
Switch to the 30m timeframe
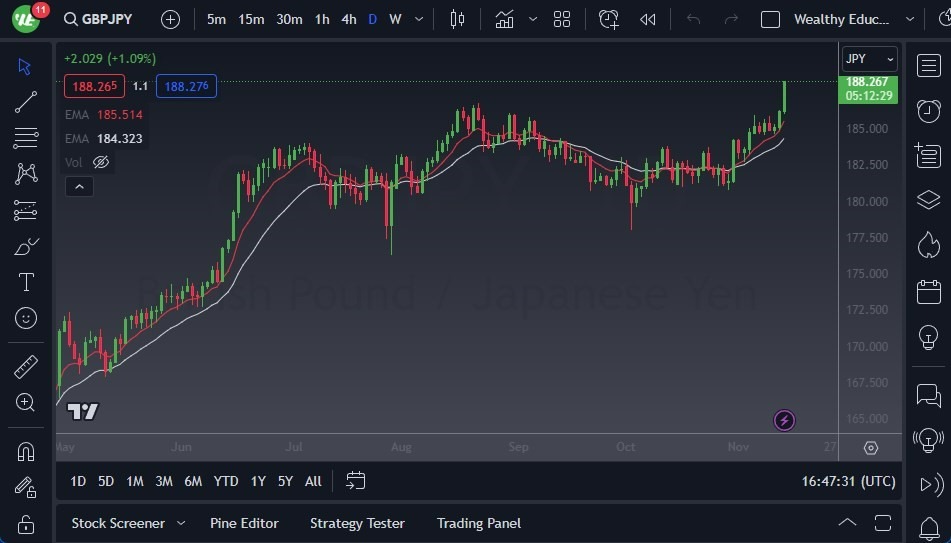(289, 19)
